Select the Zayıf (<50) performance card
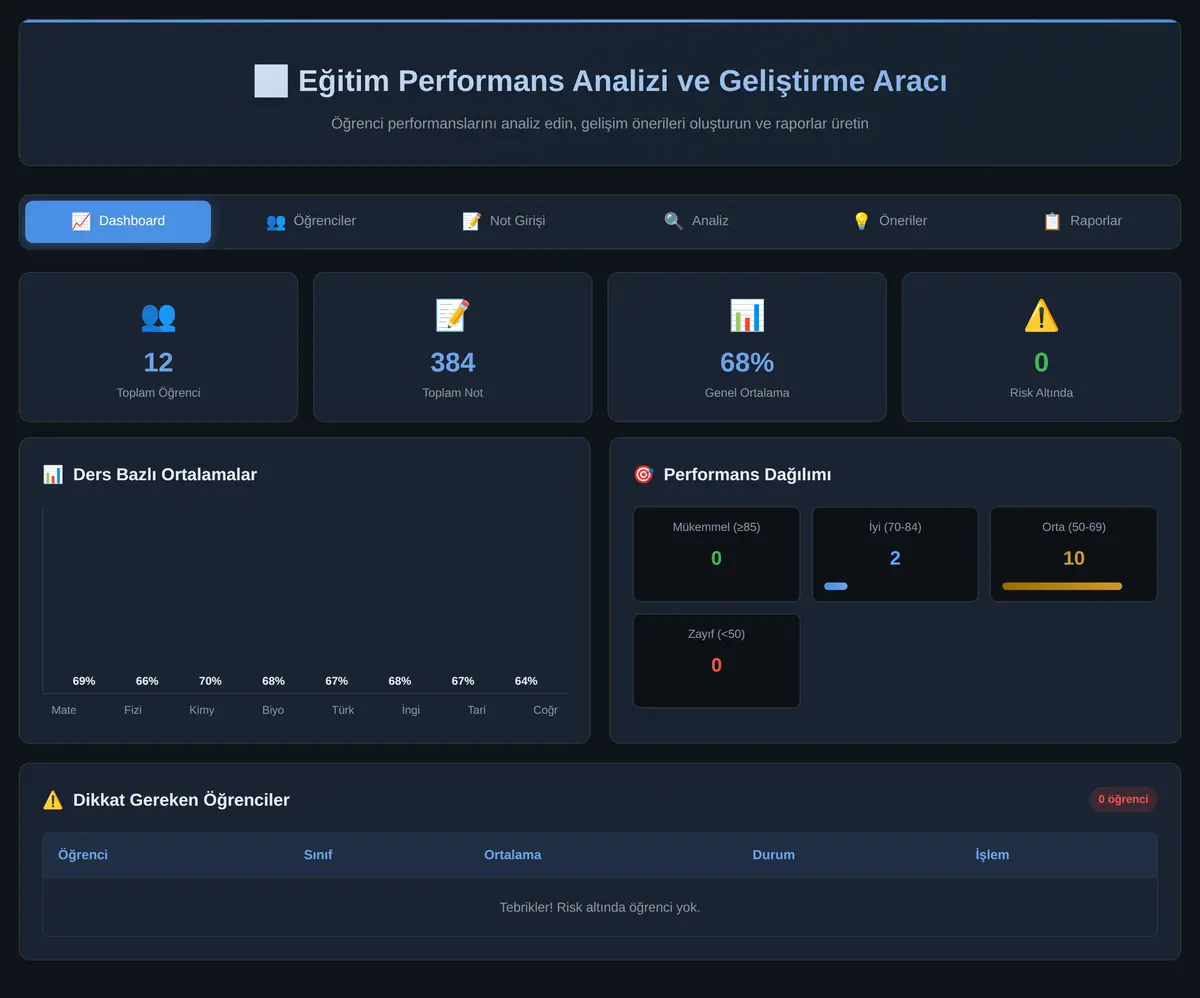 tap(716, 661)
